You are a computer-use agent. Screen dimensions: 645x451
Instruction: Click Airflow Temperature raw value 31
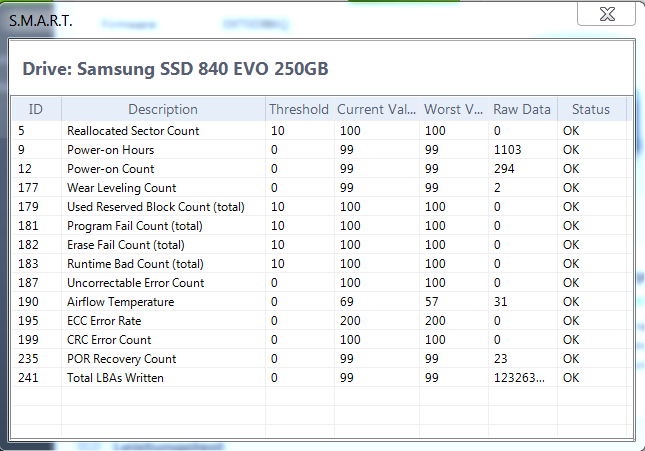pos(501,302)
